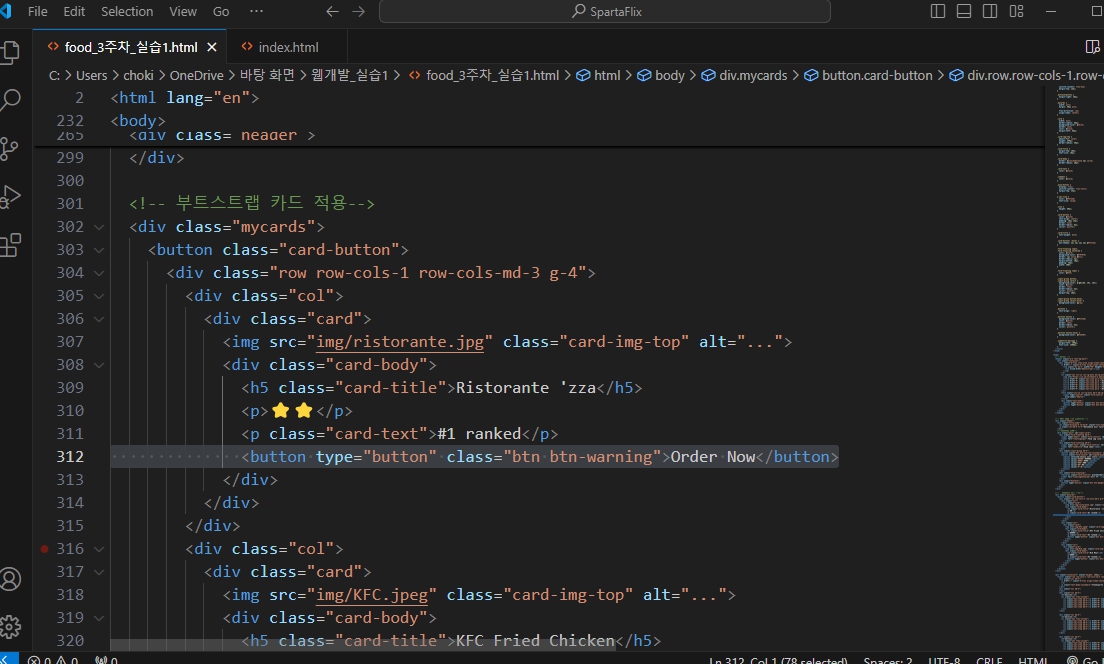1104x664 pixels.
Task: Click the html symbol in breadcrumbs
Action: click(598, 75)
